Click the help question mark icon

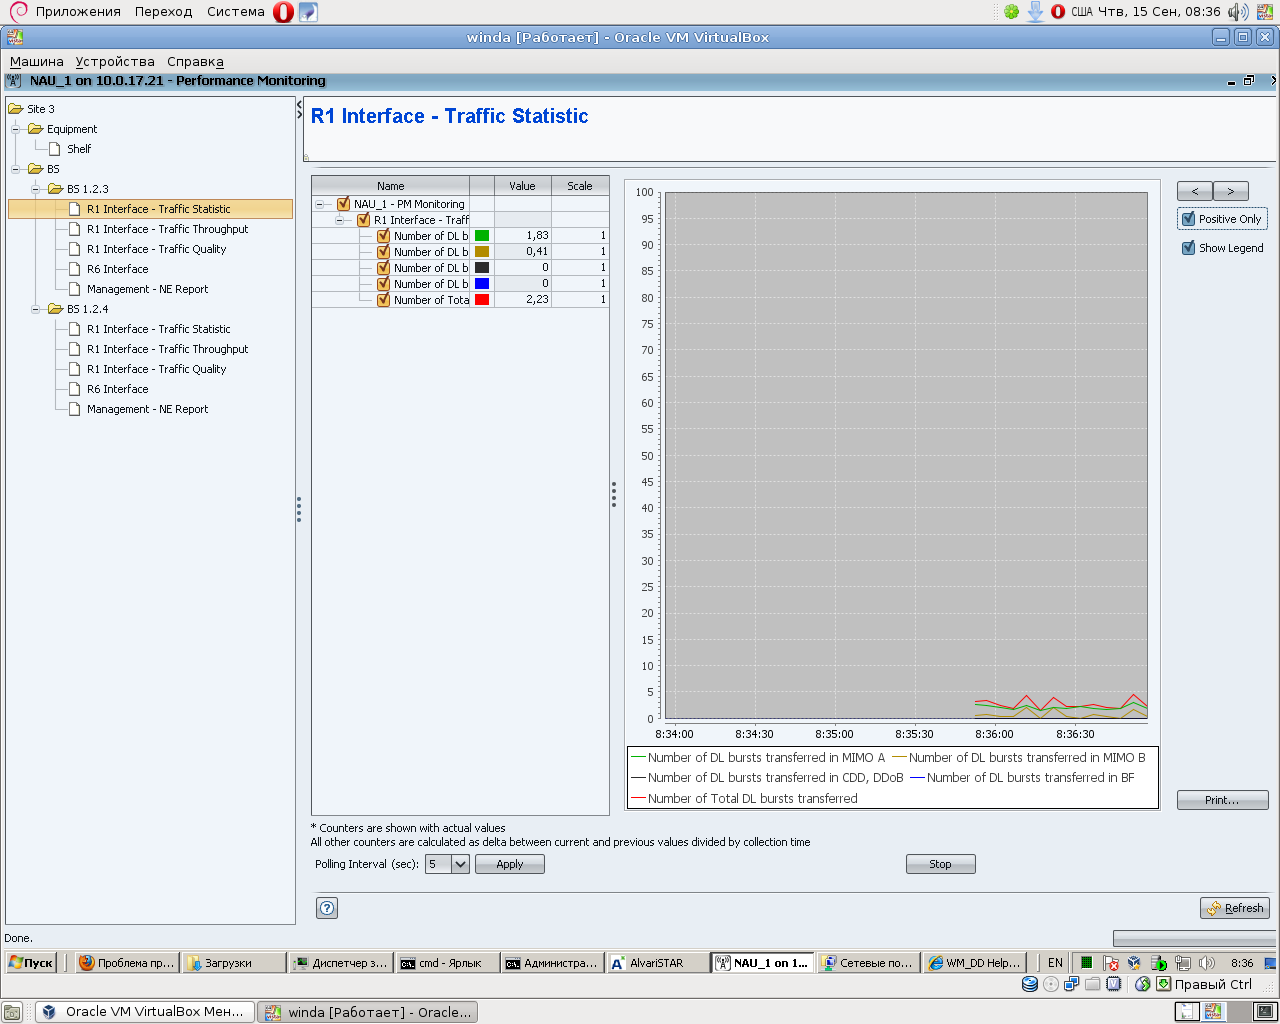(x=327, y=908)
